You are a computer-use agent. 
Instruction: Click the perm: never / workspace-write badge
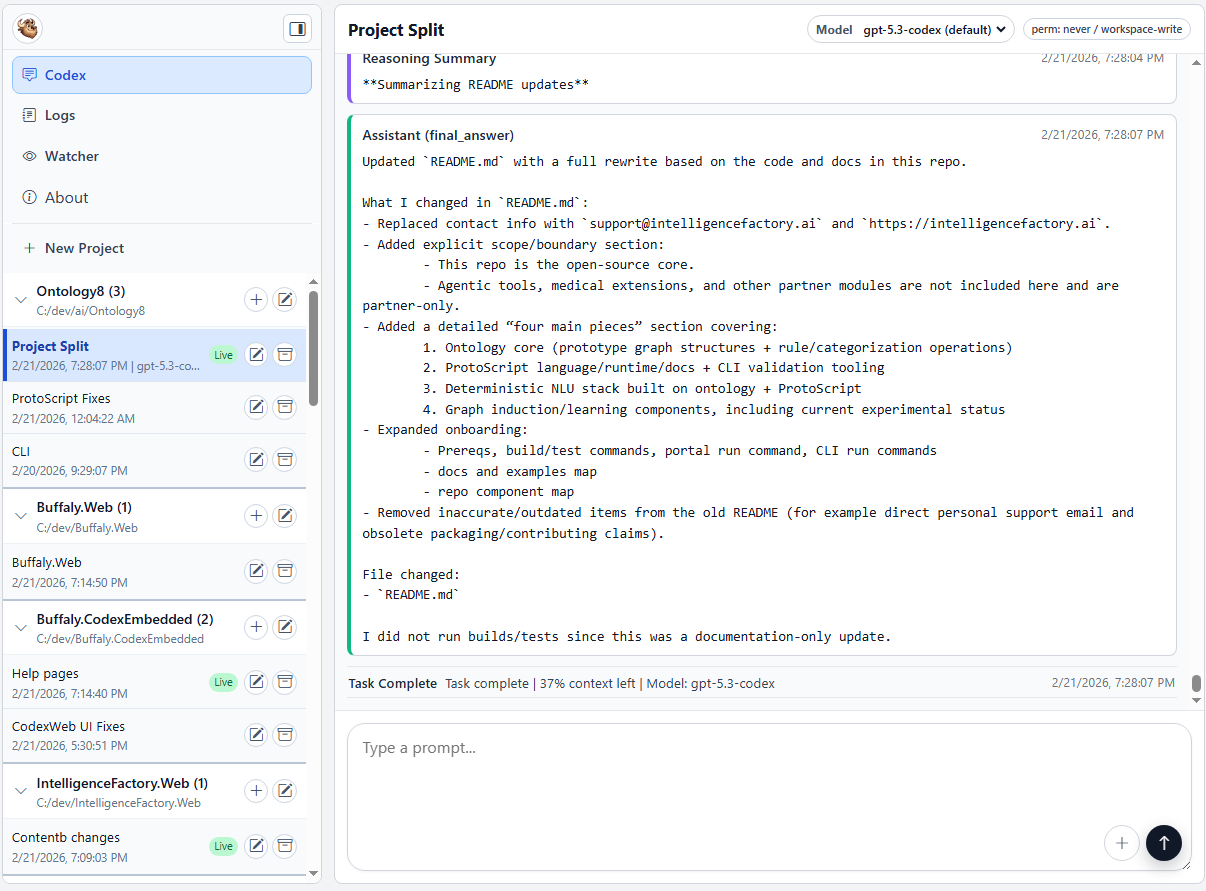tap(1106, 29)
